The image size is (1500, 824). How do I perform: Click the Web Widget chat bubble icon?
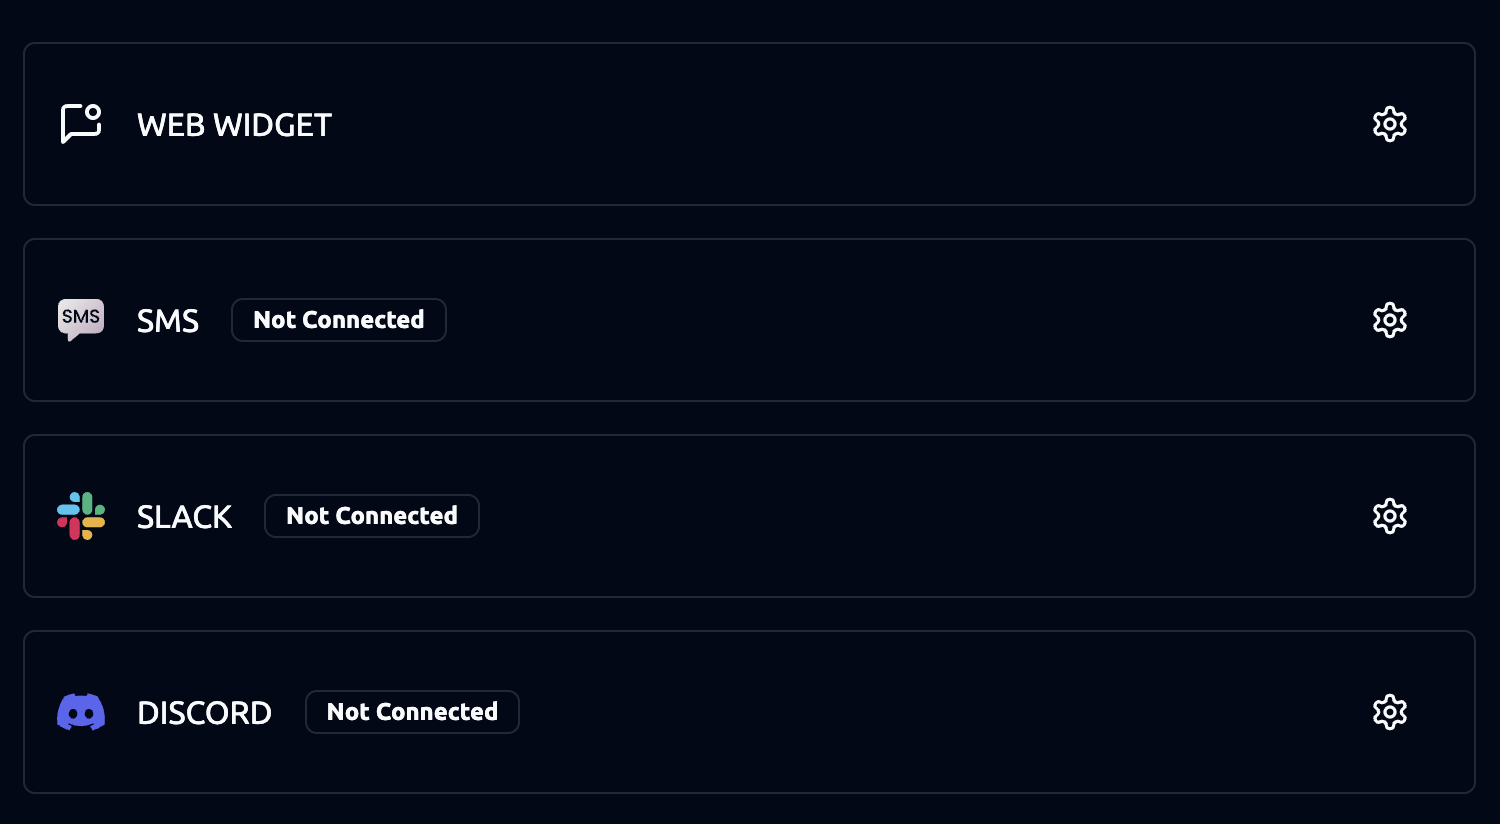pos(80,125)
